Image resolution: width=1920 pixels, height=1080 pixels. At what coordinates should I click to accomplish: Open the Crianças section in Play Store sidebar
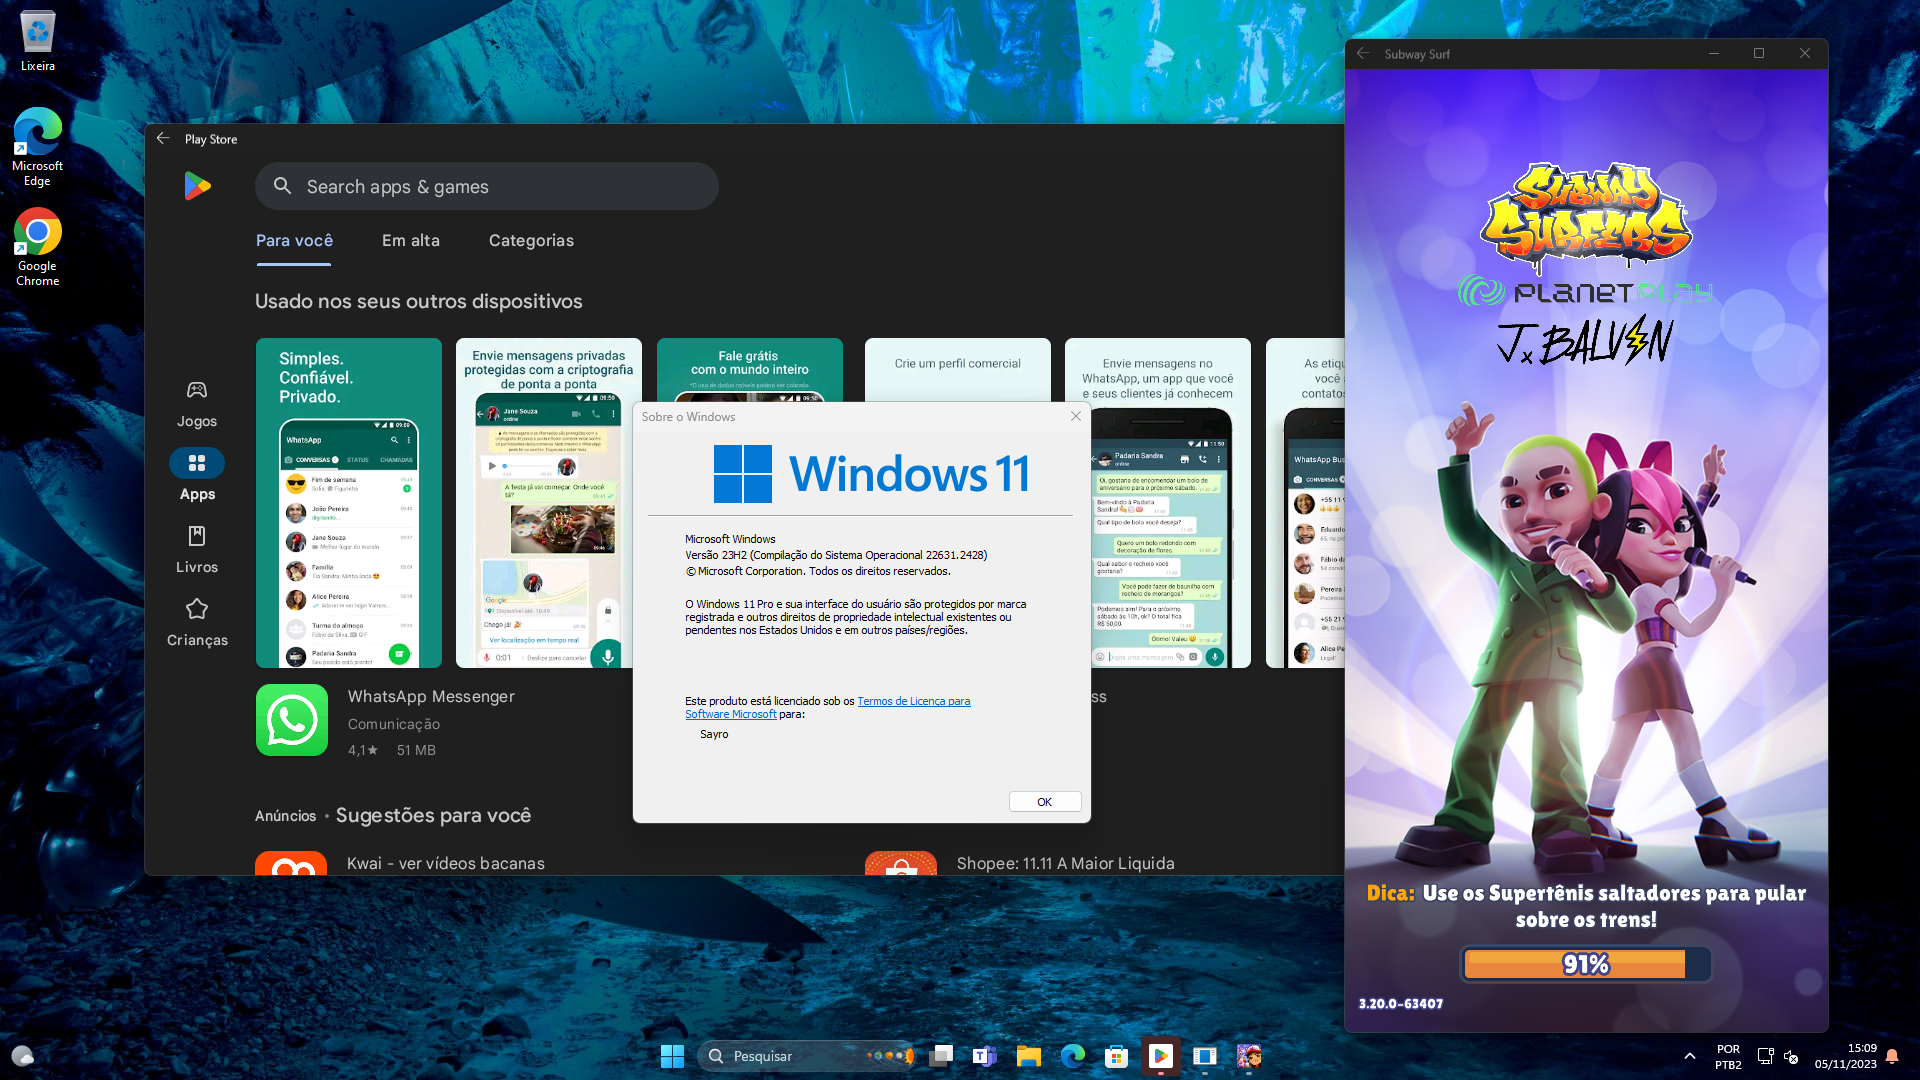[197, 622]
